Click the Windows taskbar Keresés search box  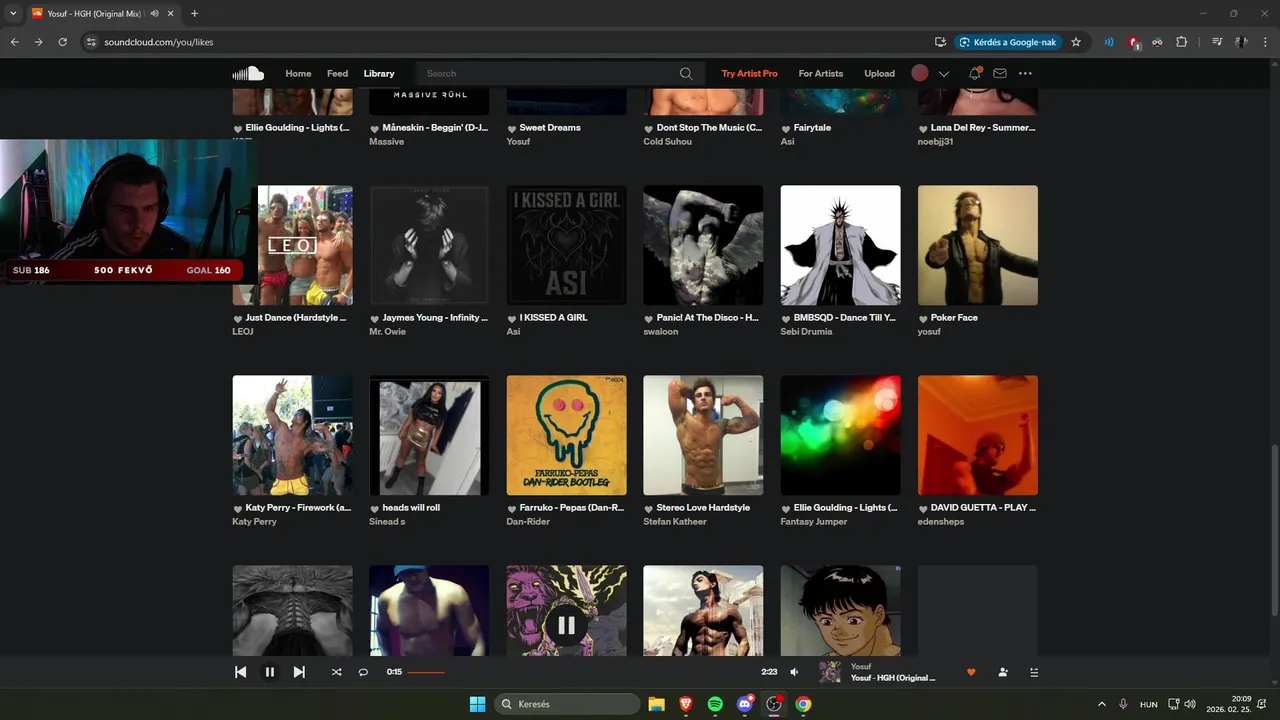(568, 704)
